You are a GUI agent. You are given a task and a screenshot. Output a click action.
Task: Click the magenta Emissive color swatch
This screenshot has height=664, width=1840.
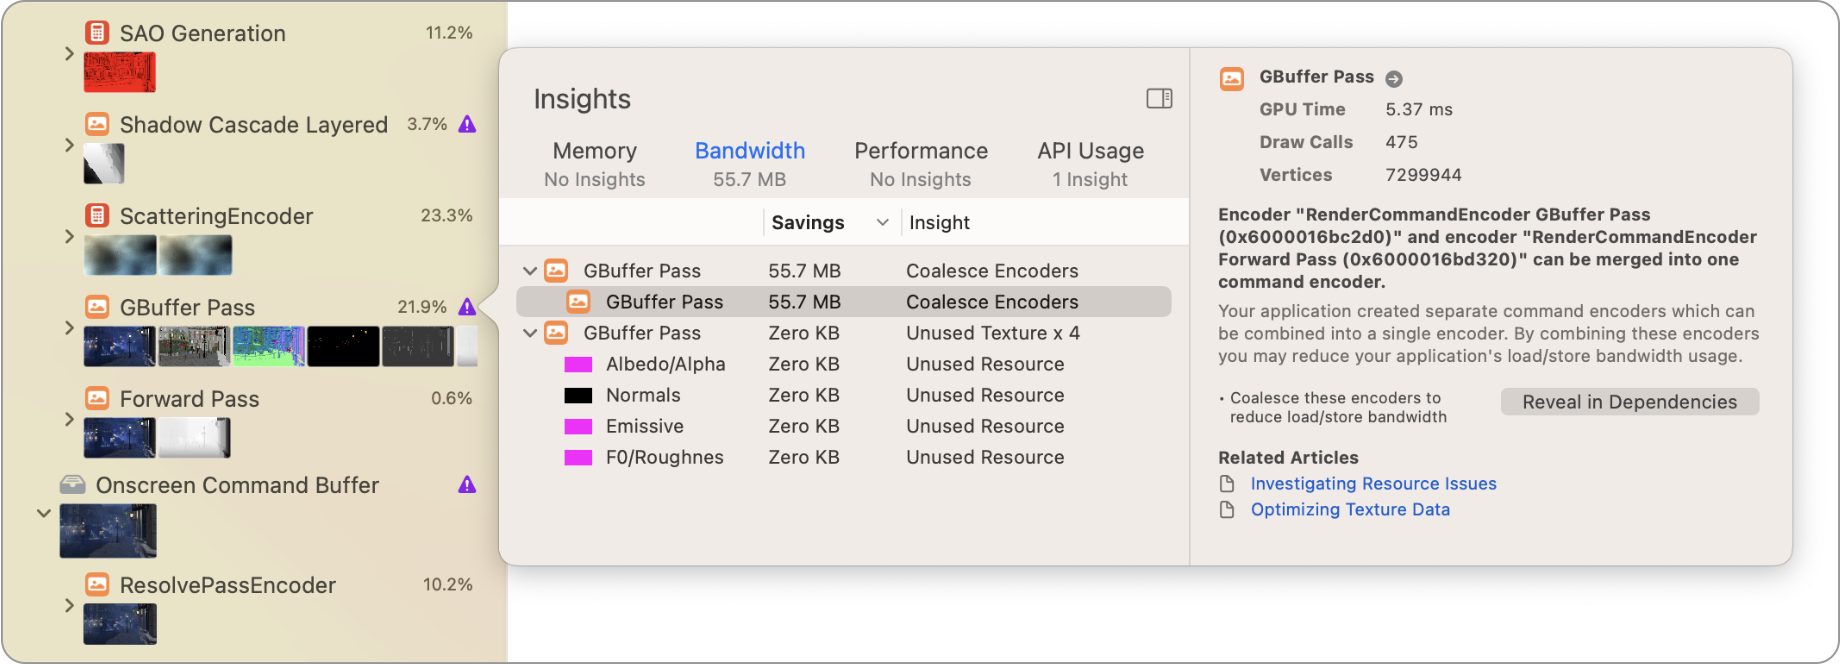point(578,425)
